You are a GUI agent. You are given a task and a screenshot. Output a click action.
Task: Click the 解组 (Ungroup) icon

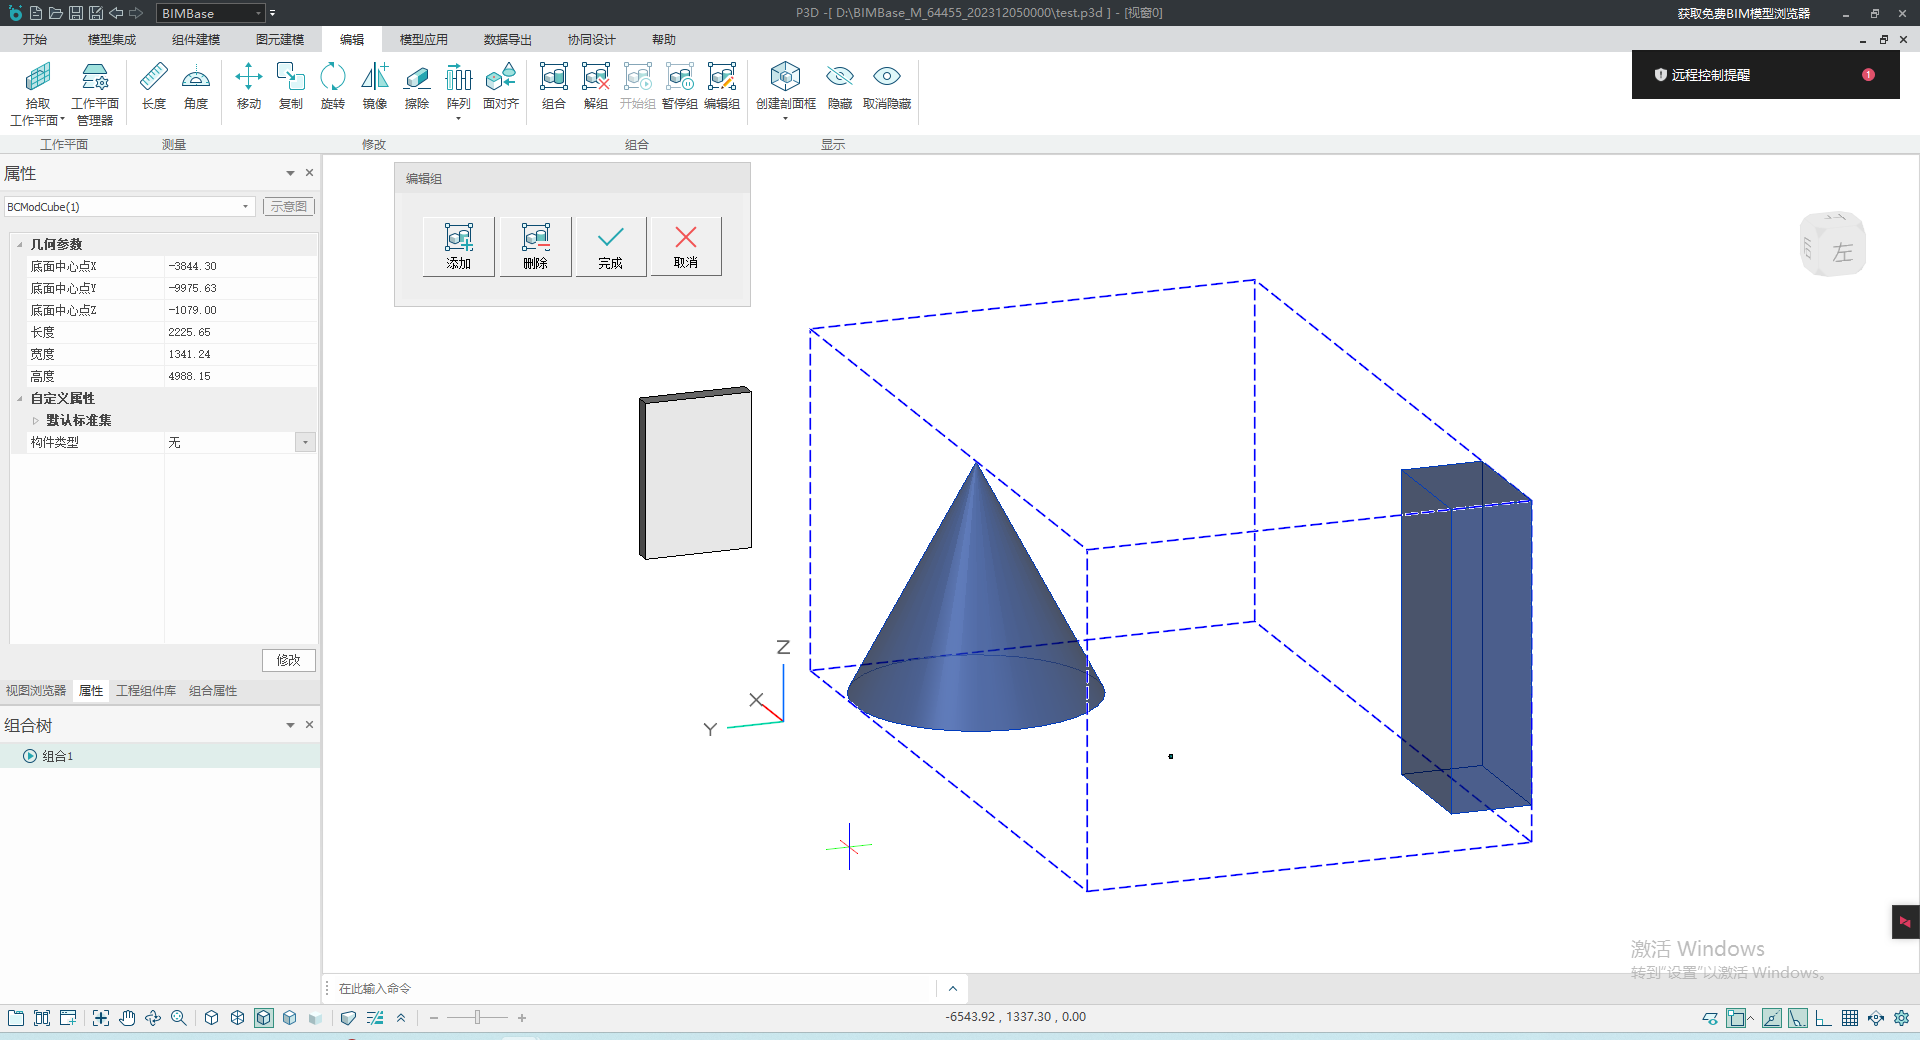(x=595, y=86)
